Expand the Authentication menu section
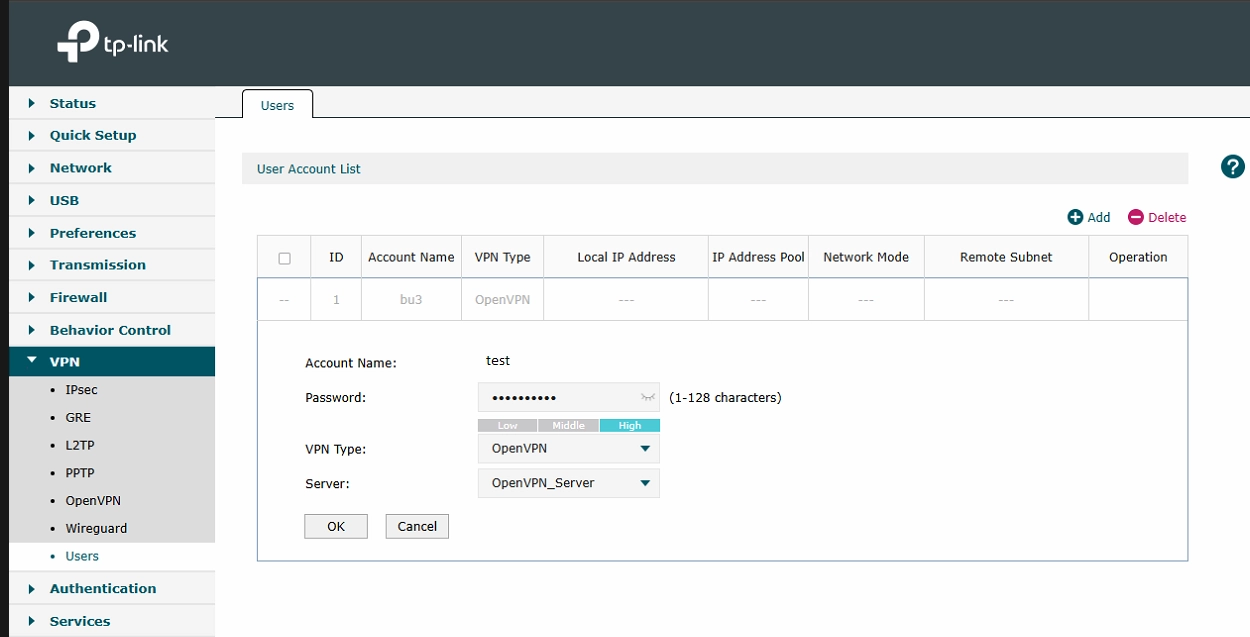Screen dimensions: 1250x637 pyautogui.click(x=103, y=589)
